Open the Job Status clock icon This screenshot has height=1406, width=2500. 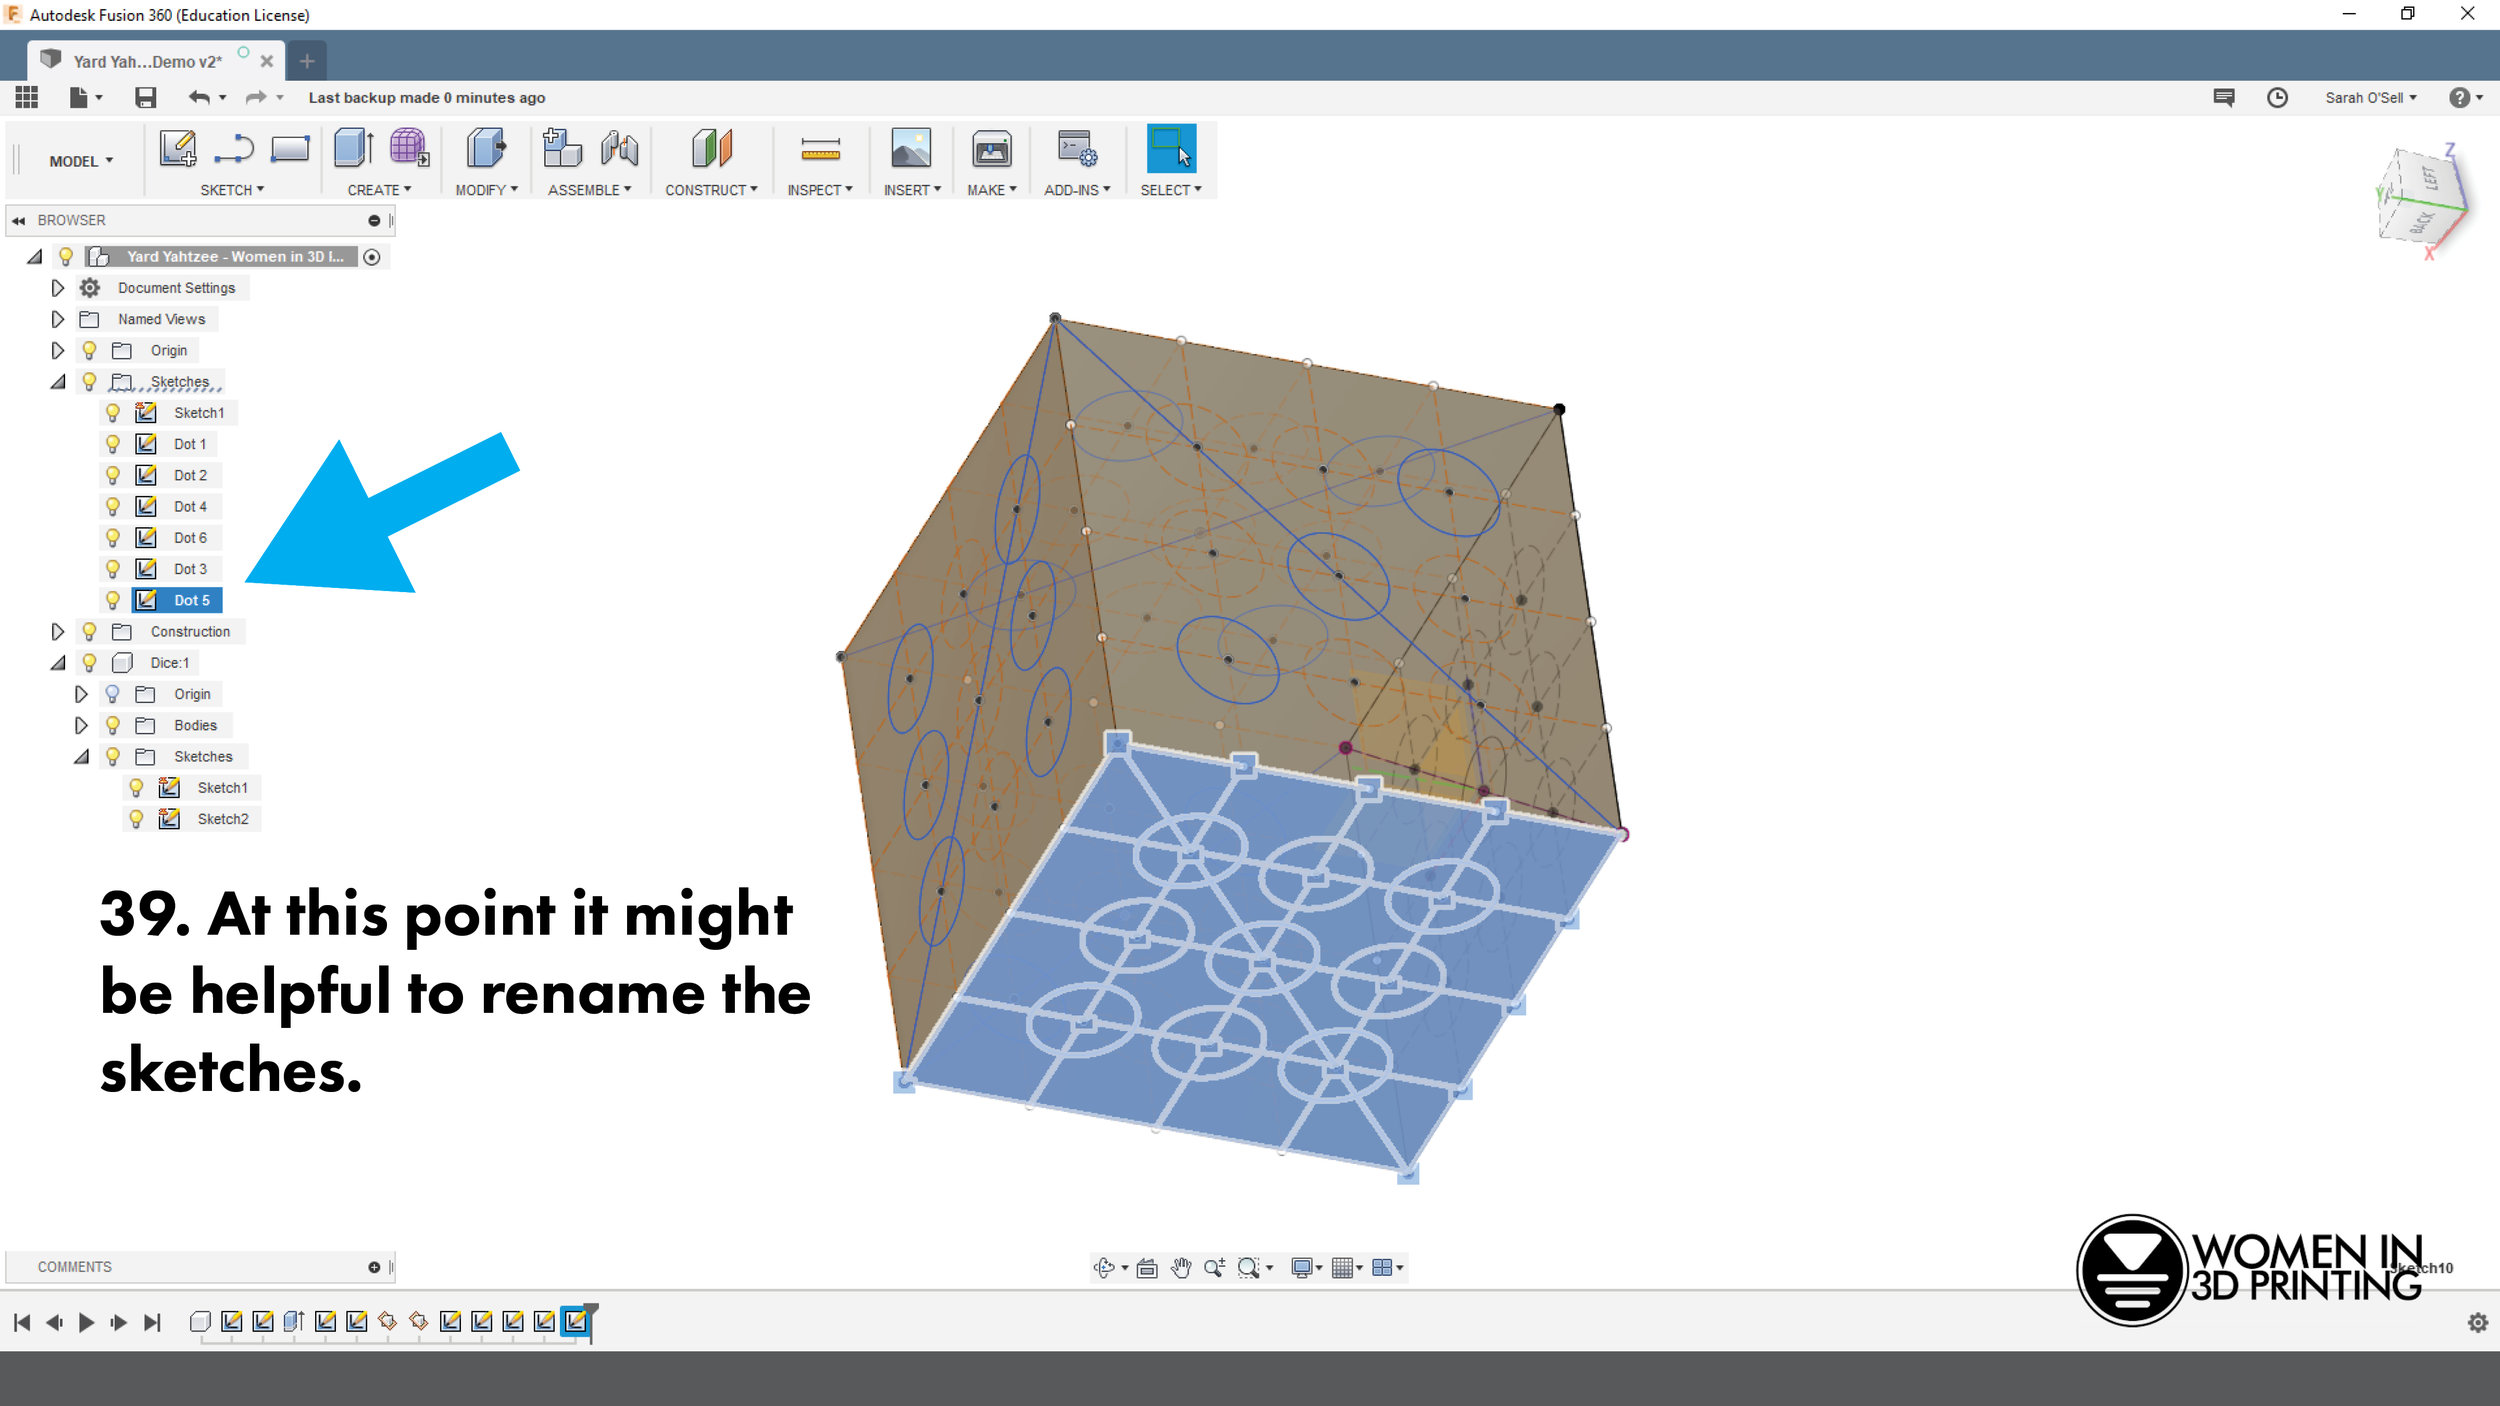(x=2277, y=97)
